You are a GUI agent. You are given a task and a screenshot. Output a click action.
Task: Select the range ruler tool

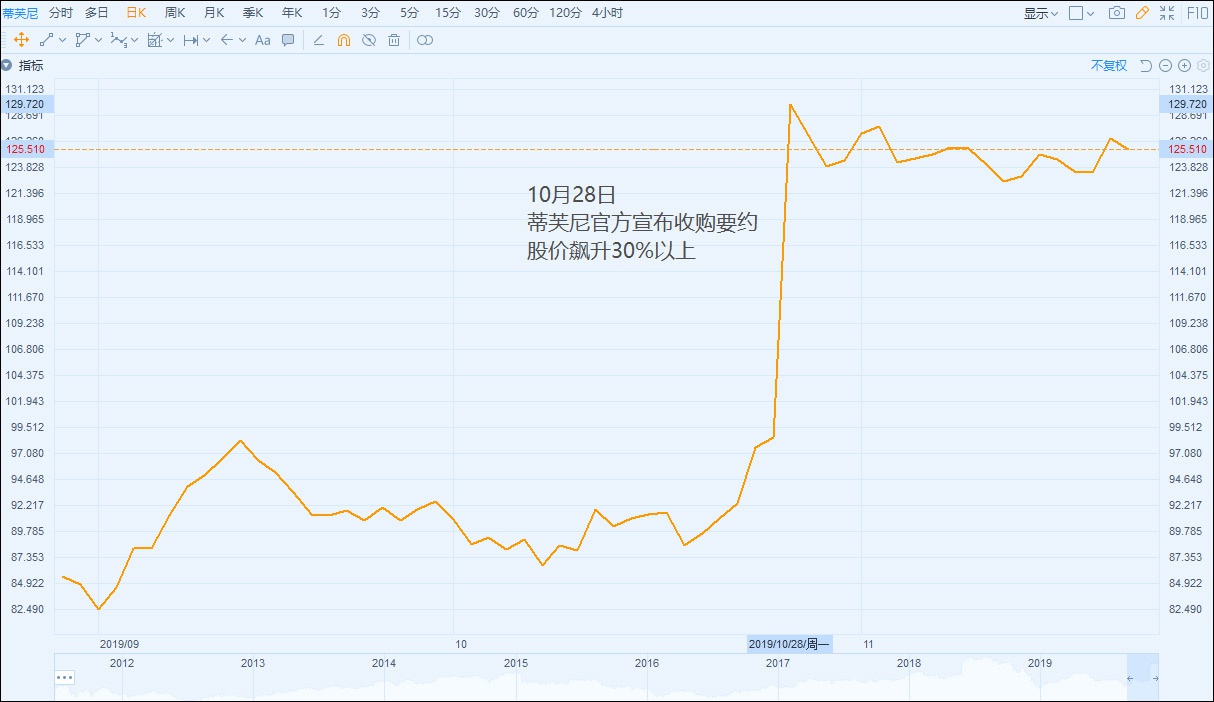tap(190, 40)
